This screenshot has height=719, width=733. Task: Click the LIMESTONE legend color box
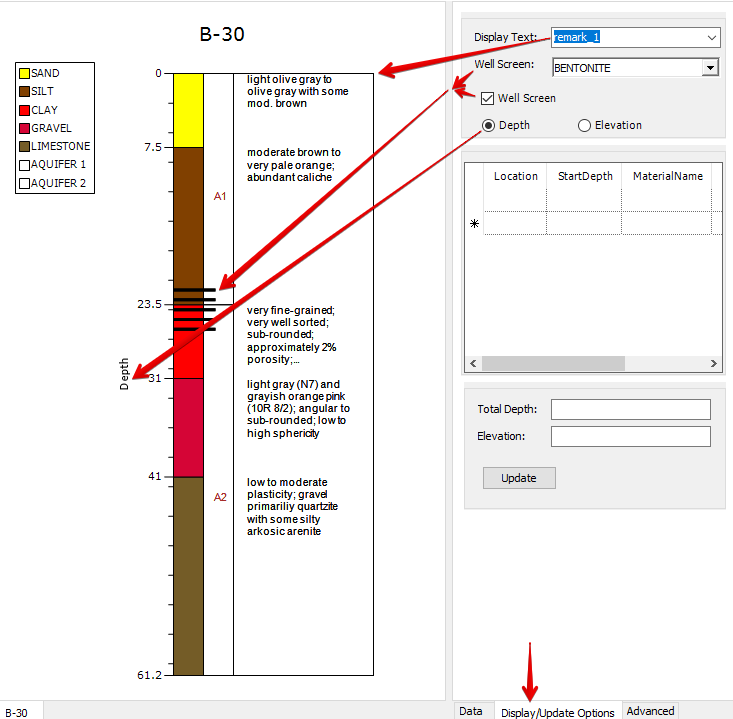click(24, 147)
